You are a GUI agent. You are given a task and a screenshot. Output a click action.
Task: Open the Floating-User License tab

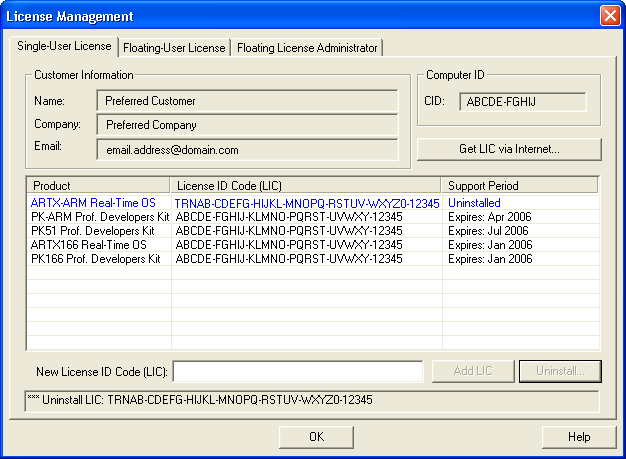(174, 48)
